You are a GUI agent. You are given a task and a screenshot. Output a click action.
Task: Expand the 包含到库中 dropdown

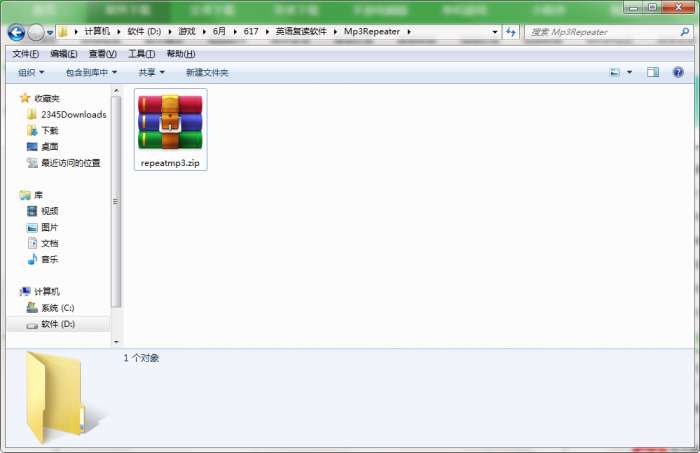[91, 72]
